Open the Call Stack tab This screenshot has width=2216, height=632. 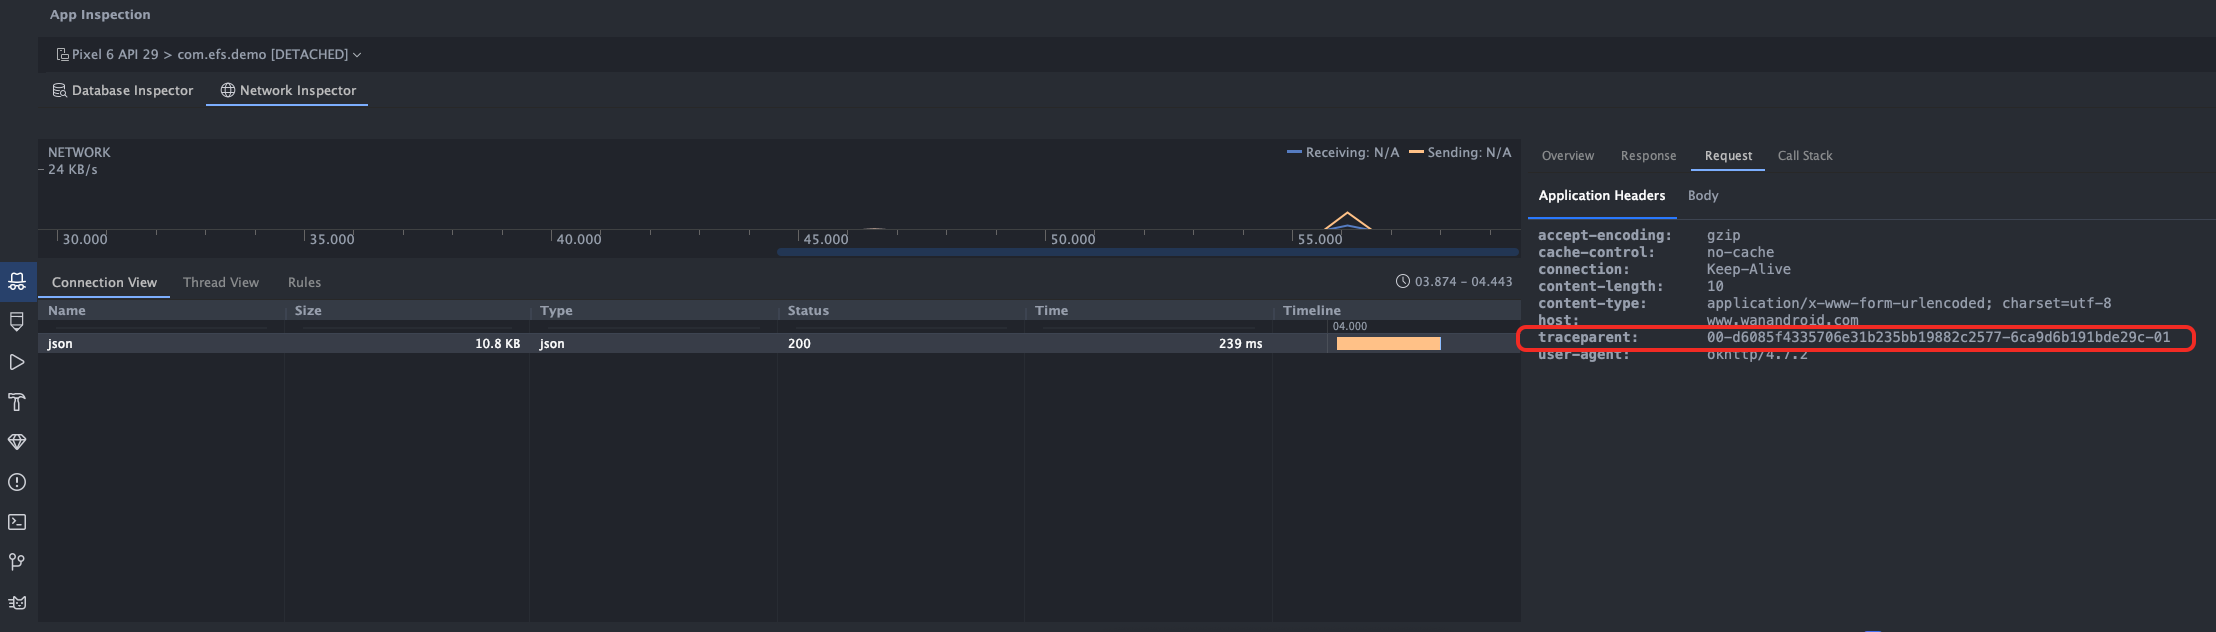(x=1805, y=155)
